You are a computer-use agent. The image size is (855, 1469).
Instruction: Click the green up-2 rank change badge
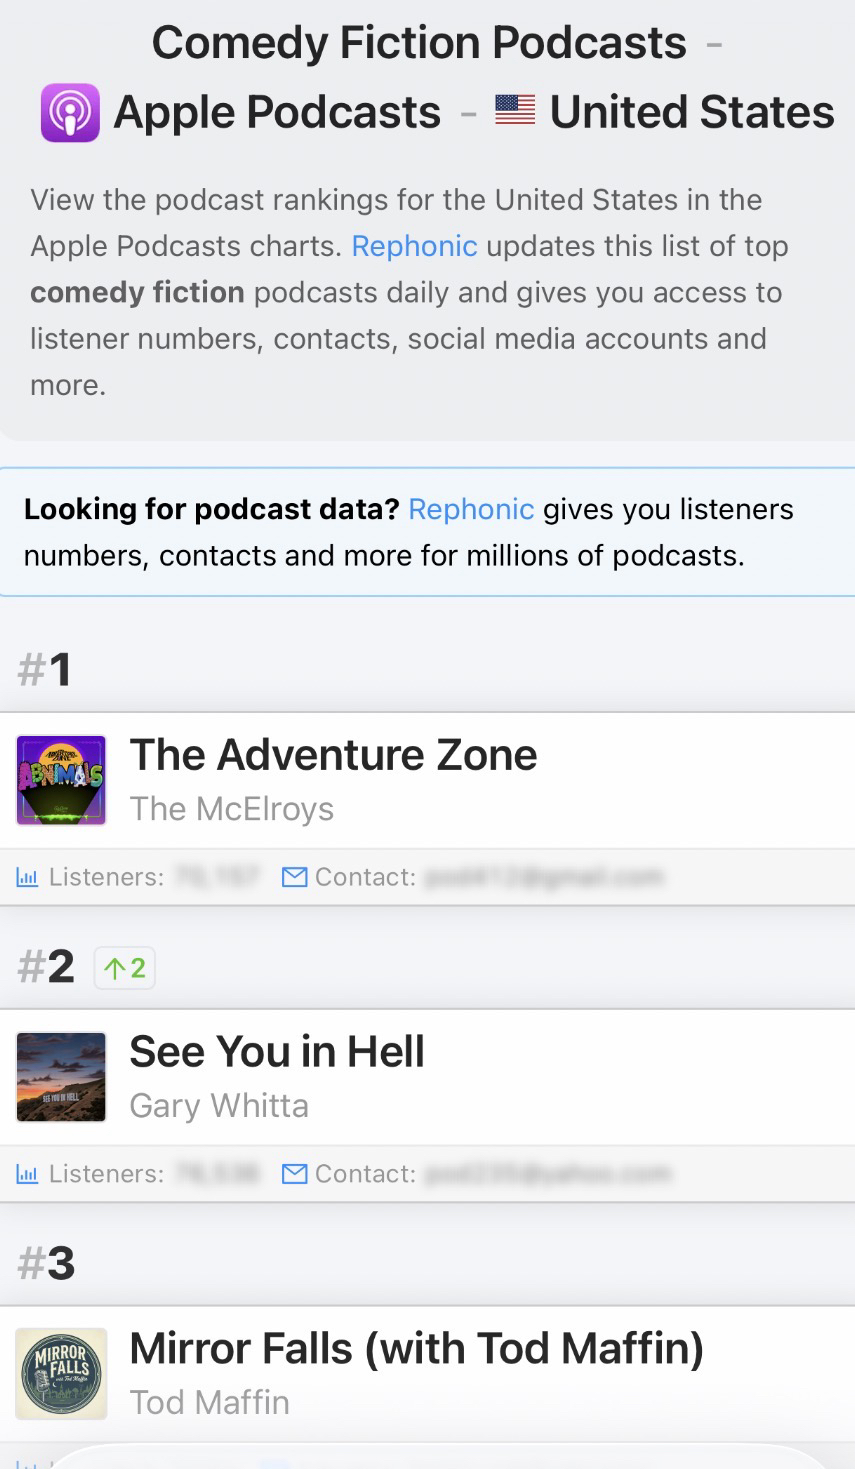(125, 968)
